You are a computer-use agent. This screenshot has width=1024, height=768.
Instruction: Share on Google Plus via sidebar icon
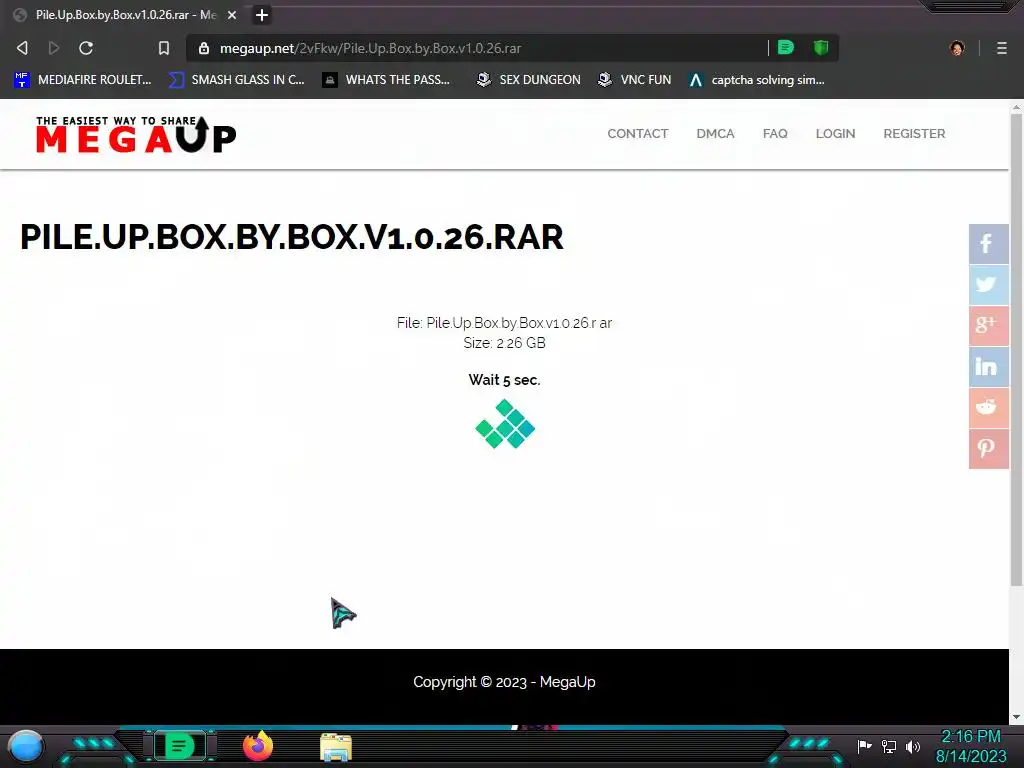coord(988,325)
